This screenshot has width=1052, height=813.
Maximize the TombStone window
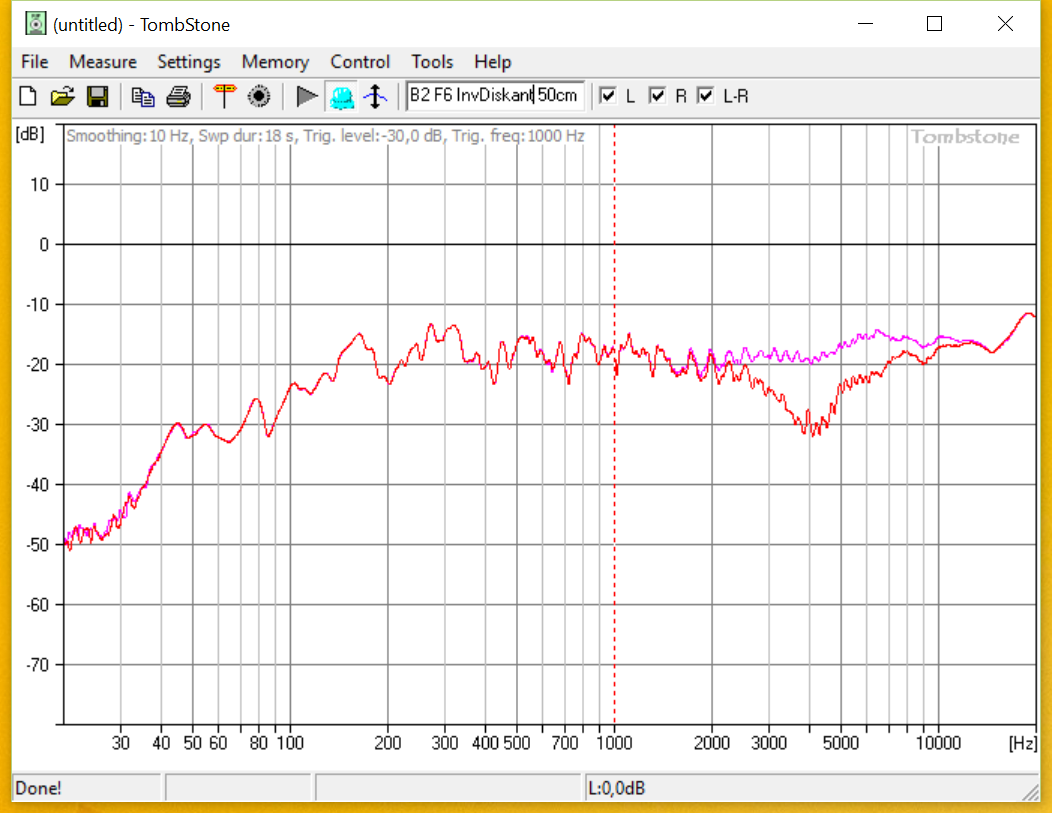click(x=934, y=24)
